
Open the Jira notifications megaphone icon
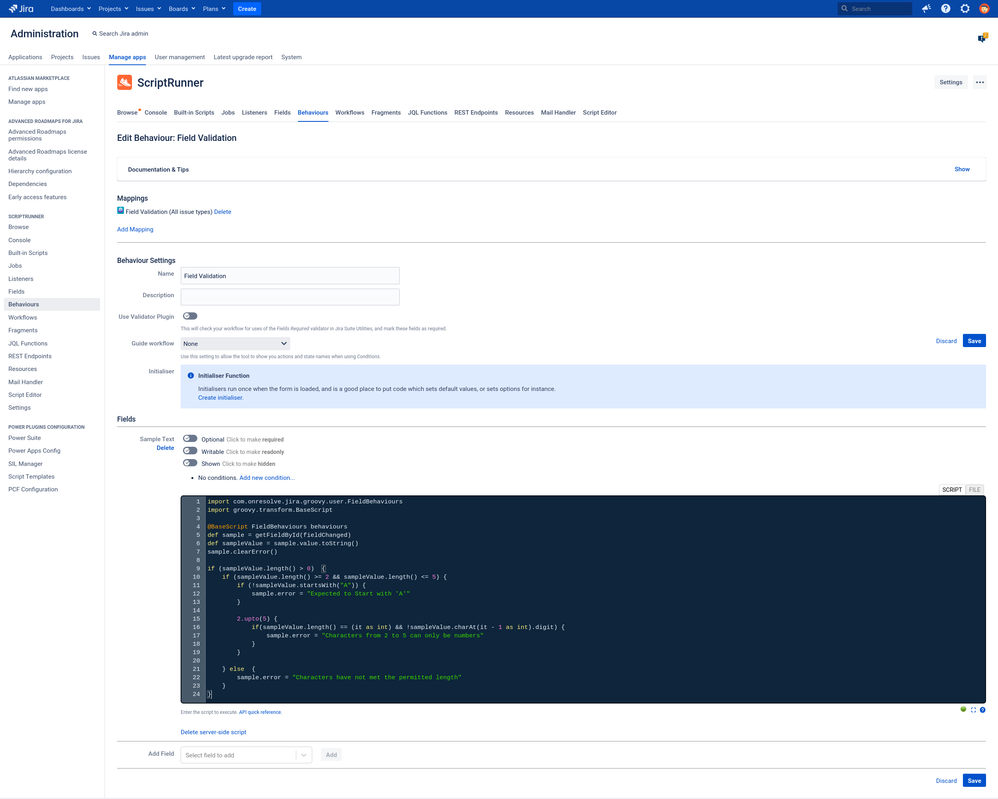pyautogui.click(x=925, y=8)
